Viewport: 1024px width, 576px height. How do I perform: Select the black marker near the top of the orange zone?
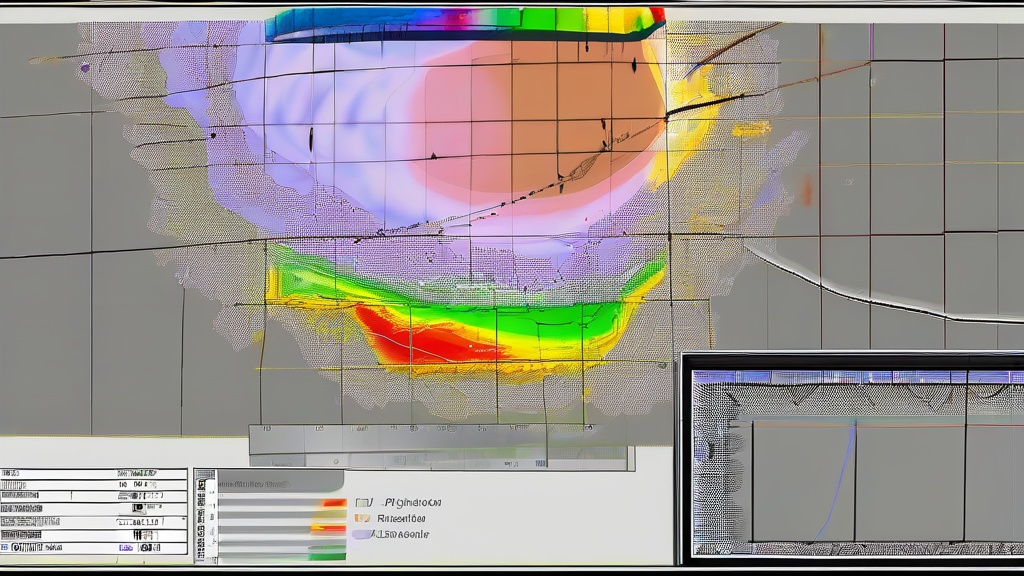click(x=634, y=65)
